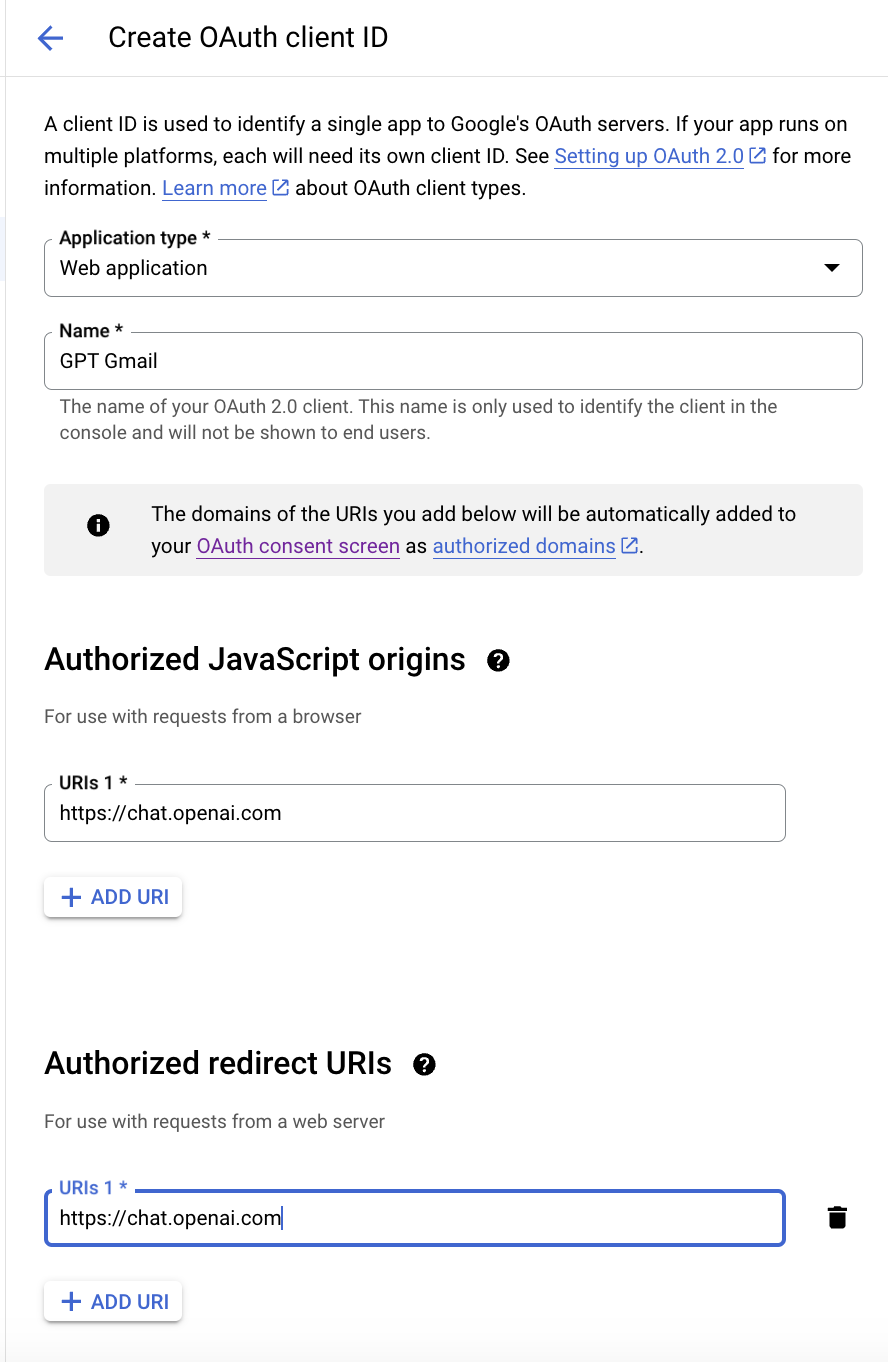Click the redirect URIs 1 text field

pos(414,1218)
